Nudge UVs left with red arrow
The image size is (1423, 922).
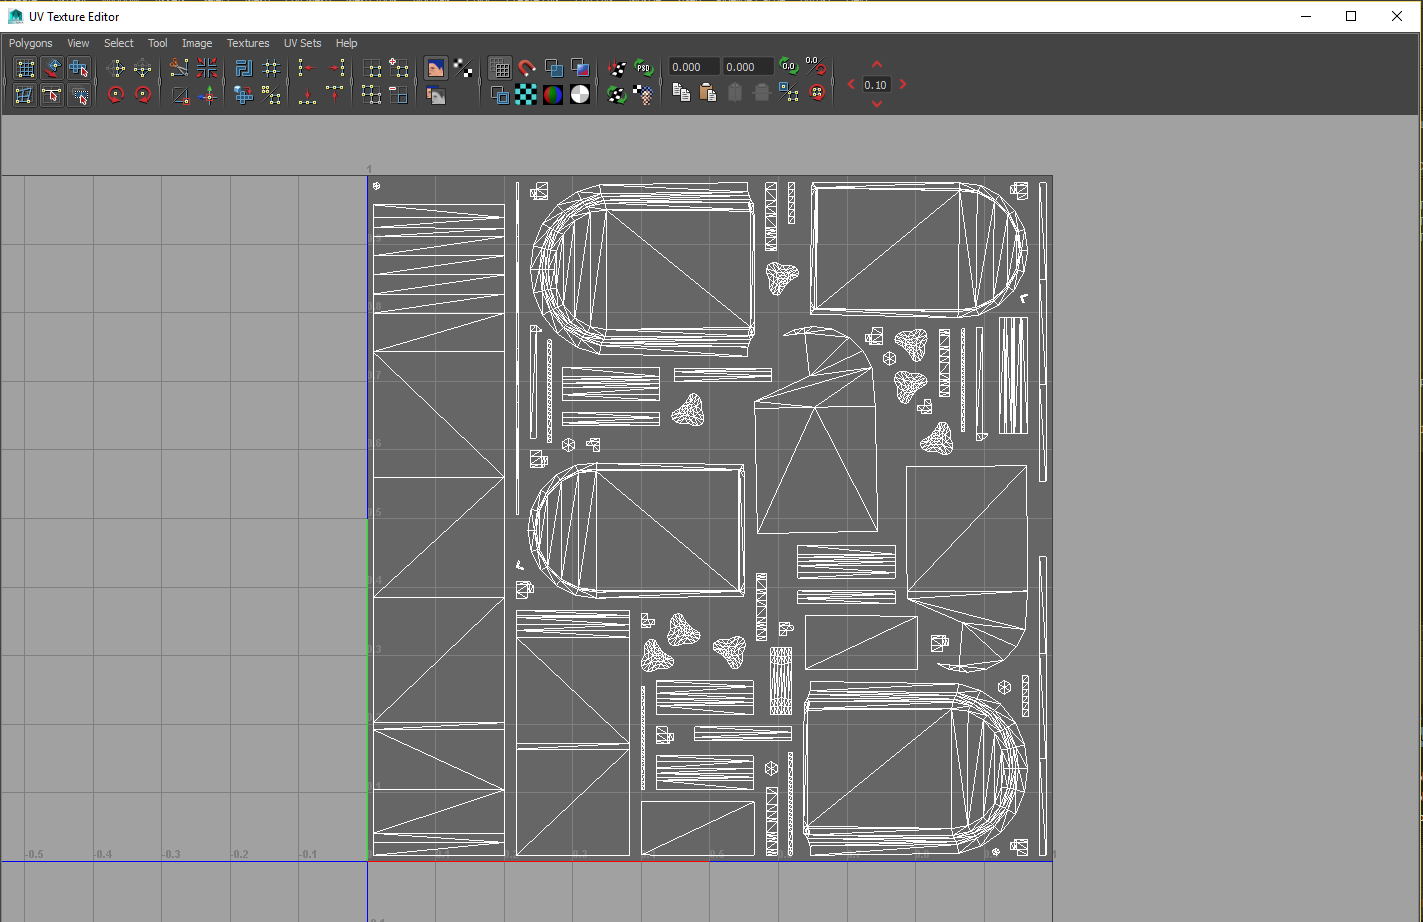point(851,84)
